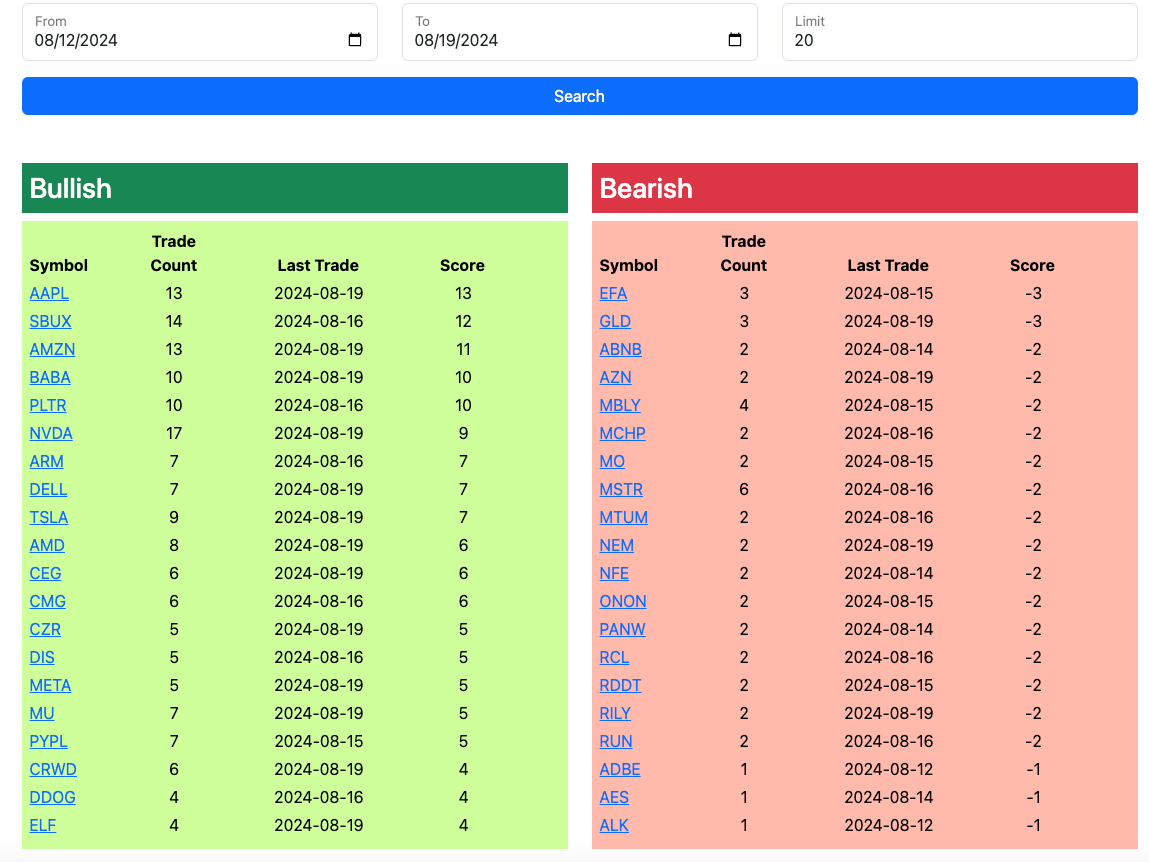Open the RCL symbol link
The height and width of the screenshot is (862, 1149).
pos(614,657)
